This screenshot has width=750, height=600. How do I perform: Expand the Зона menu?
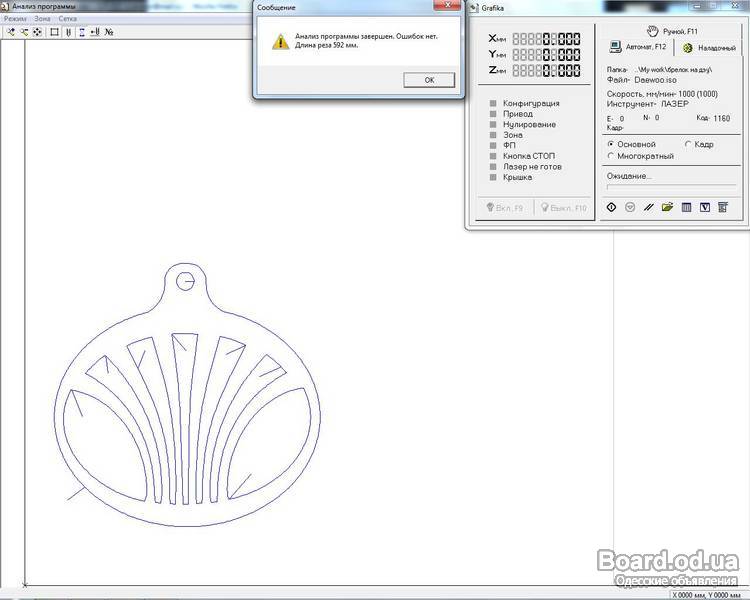[42, 19]
